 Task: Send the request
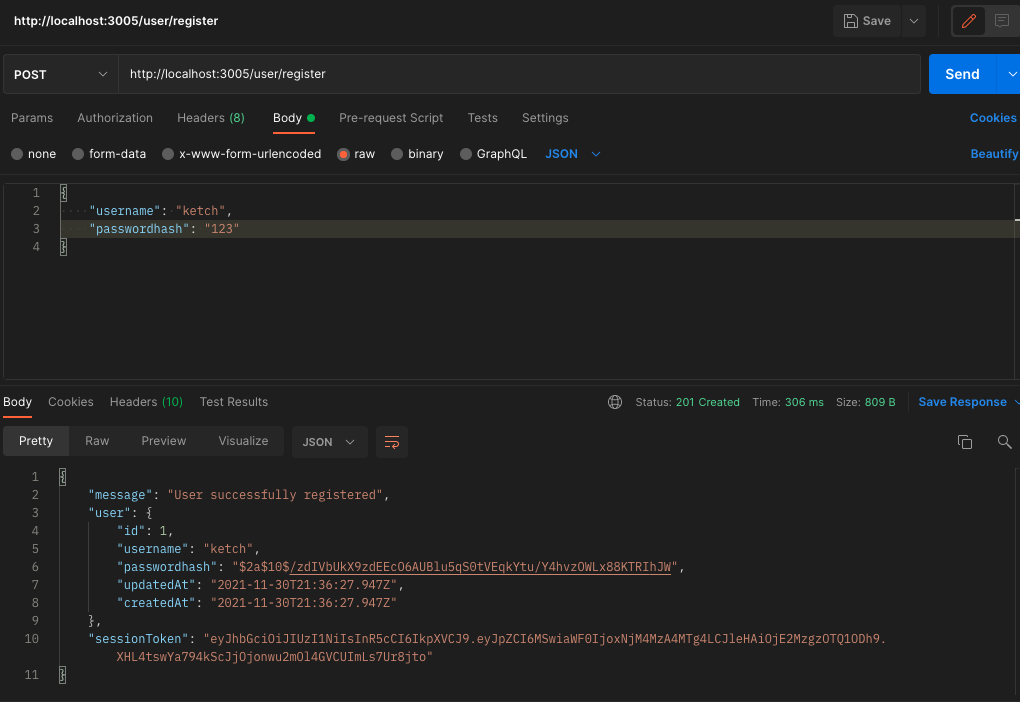pyautogui.click(x=962, y=74)
